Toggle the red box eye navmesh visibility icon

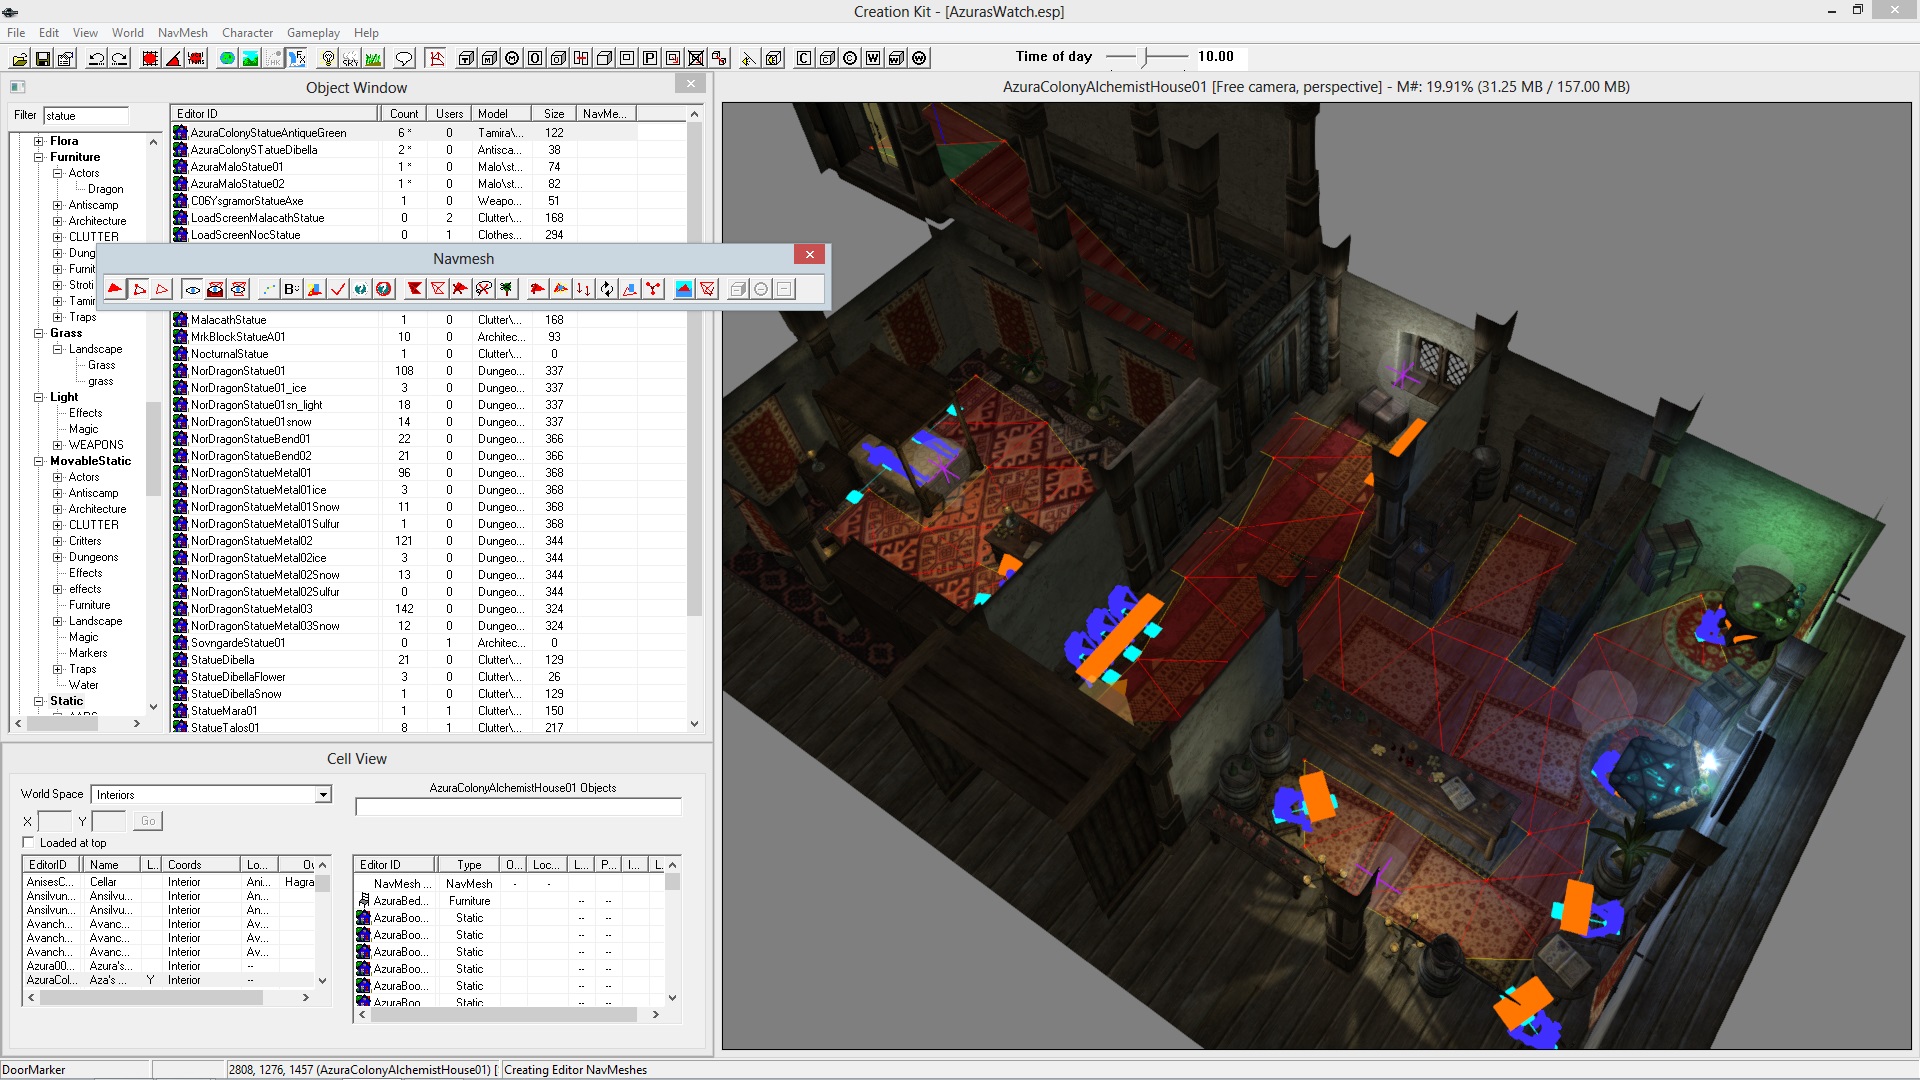215,289
